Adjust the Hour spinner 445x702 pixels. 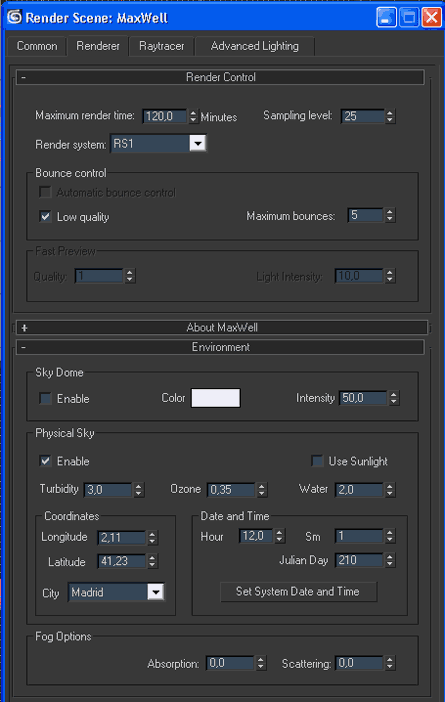click(x=280, y=536)
